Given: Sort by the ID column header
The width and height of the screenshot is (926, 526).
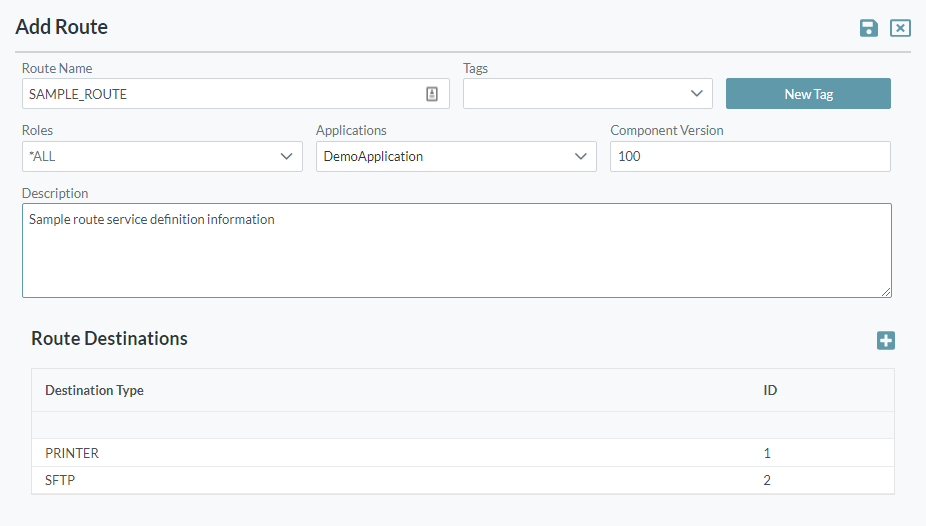Looking at the screenshot, I should click(x=770, y=390).
